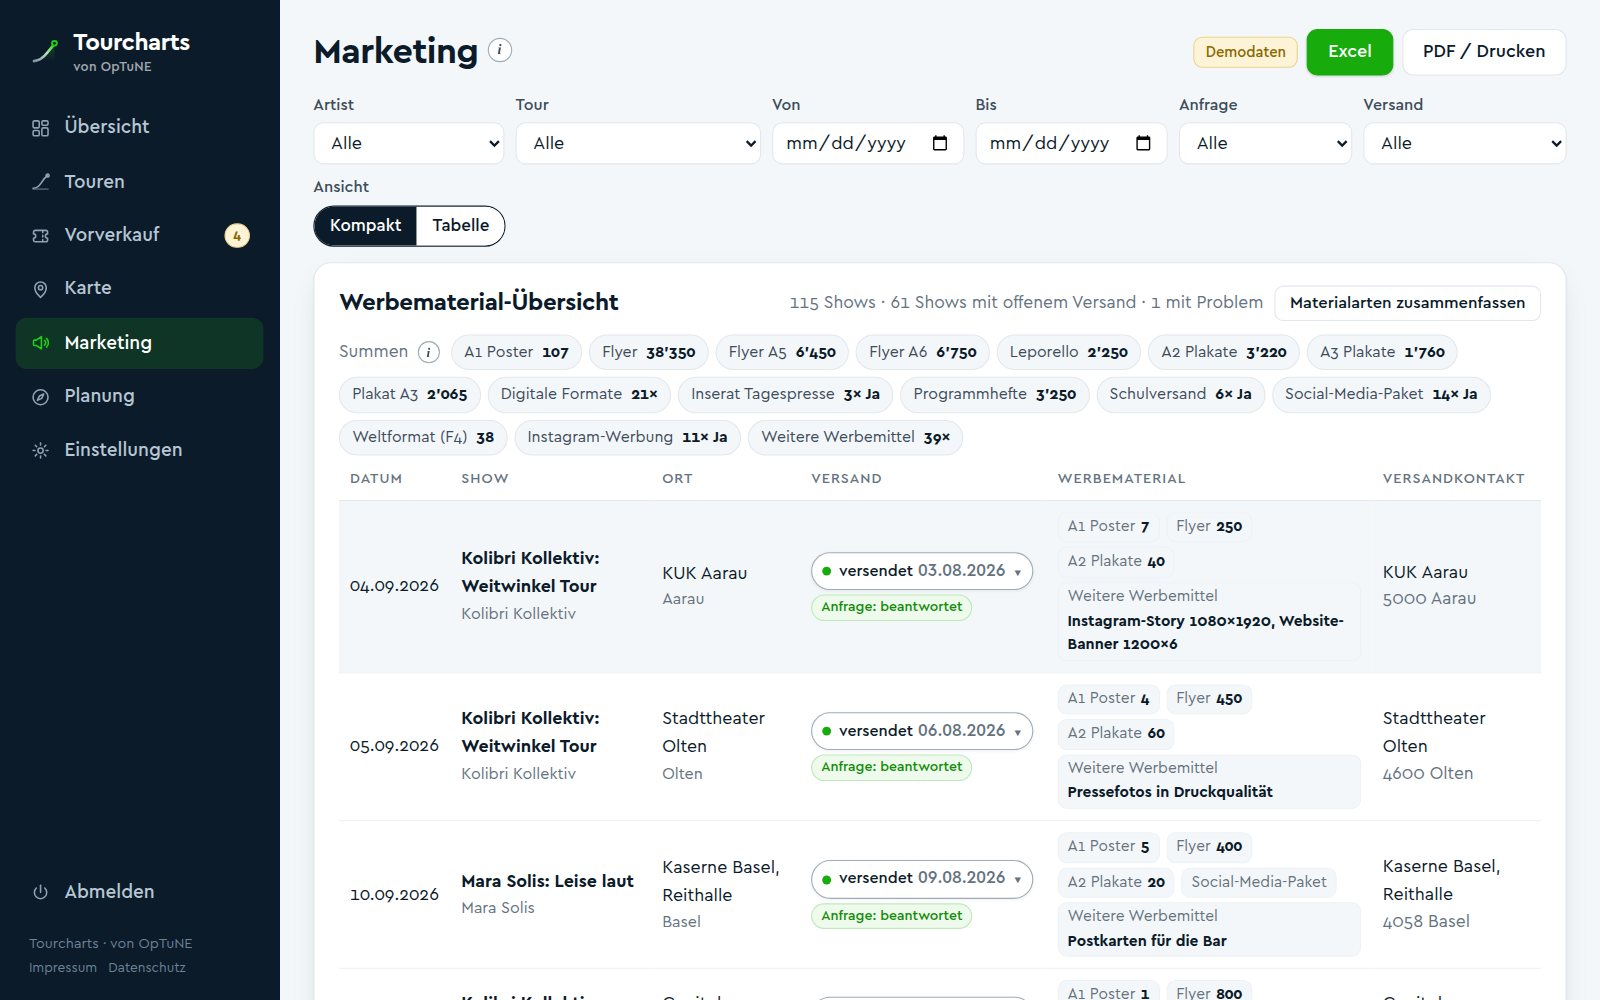The image size is (1600, 1000).
Task: Click the Tourcharts logo icon
Action: pyautogui.click(x=45, y=51)
